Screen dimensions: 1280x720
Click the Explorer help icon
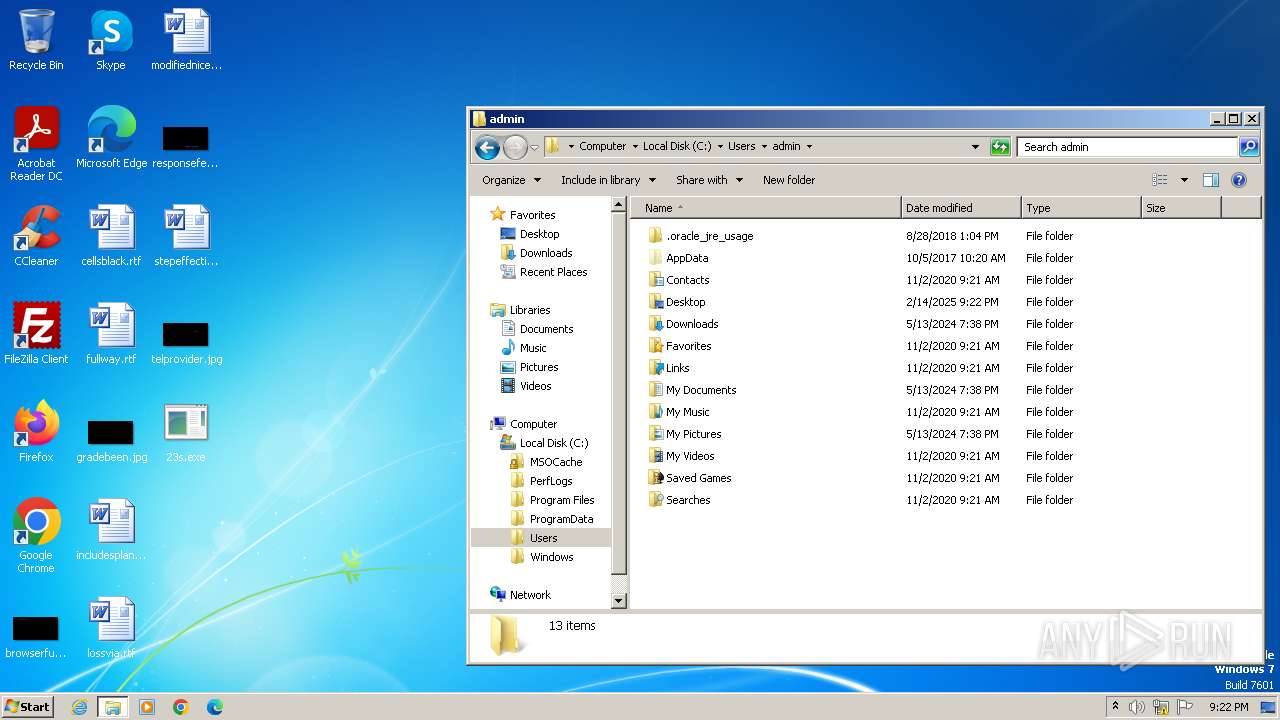click(x=1239, y=180)
